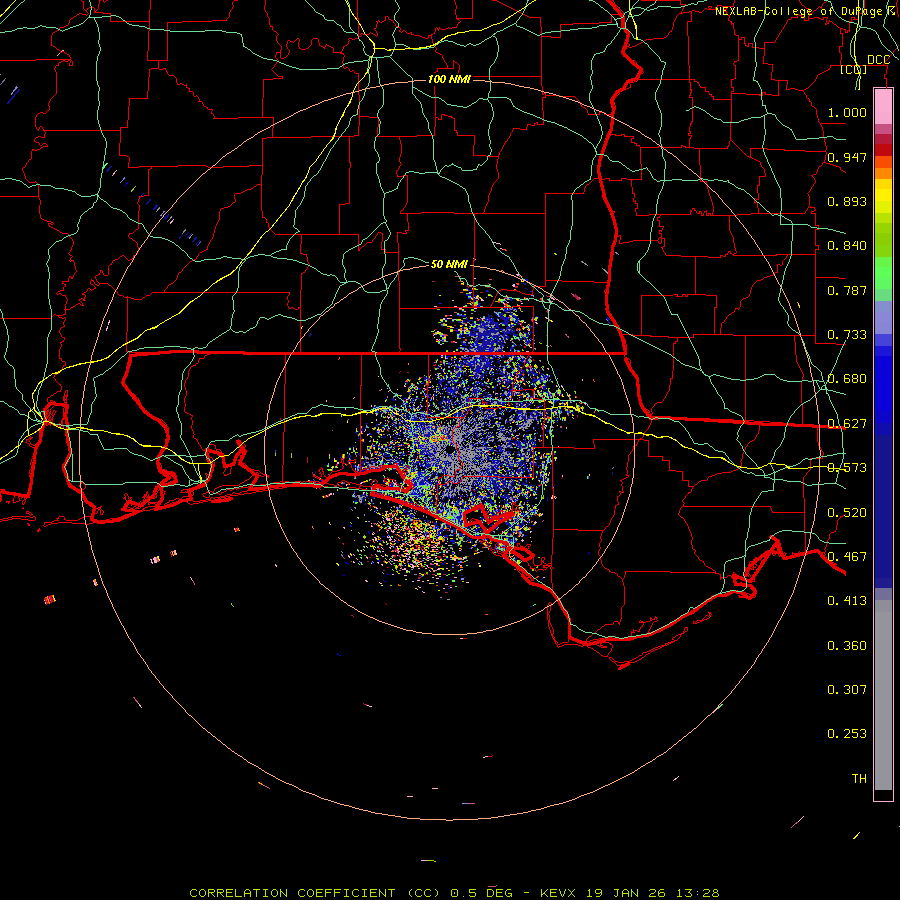Viewport: 900px width, 900px height.
Task: Click the 0.573 scale value
Action: click(847, 467)
